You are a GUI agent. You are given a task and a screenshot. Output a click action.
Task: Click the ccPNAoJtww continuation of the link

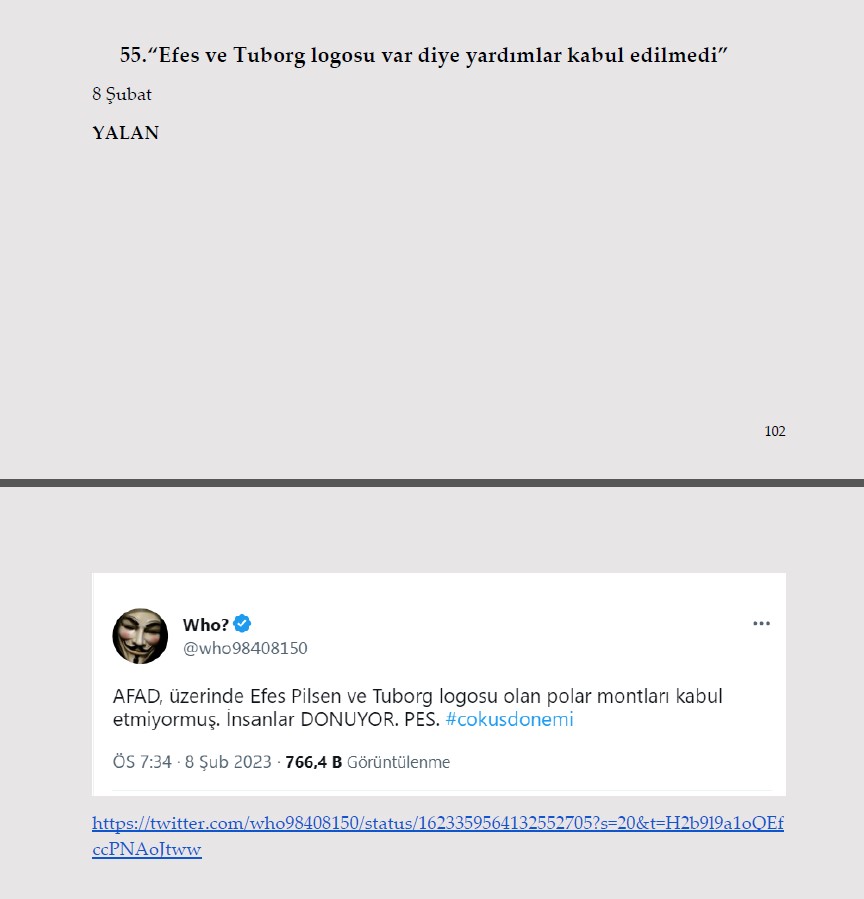tap(147, 849)
